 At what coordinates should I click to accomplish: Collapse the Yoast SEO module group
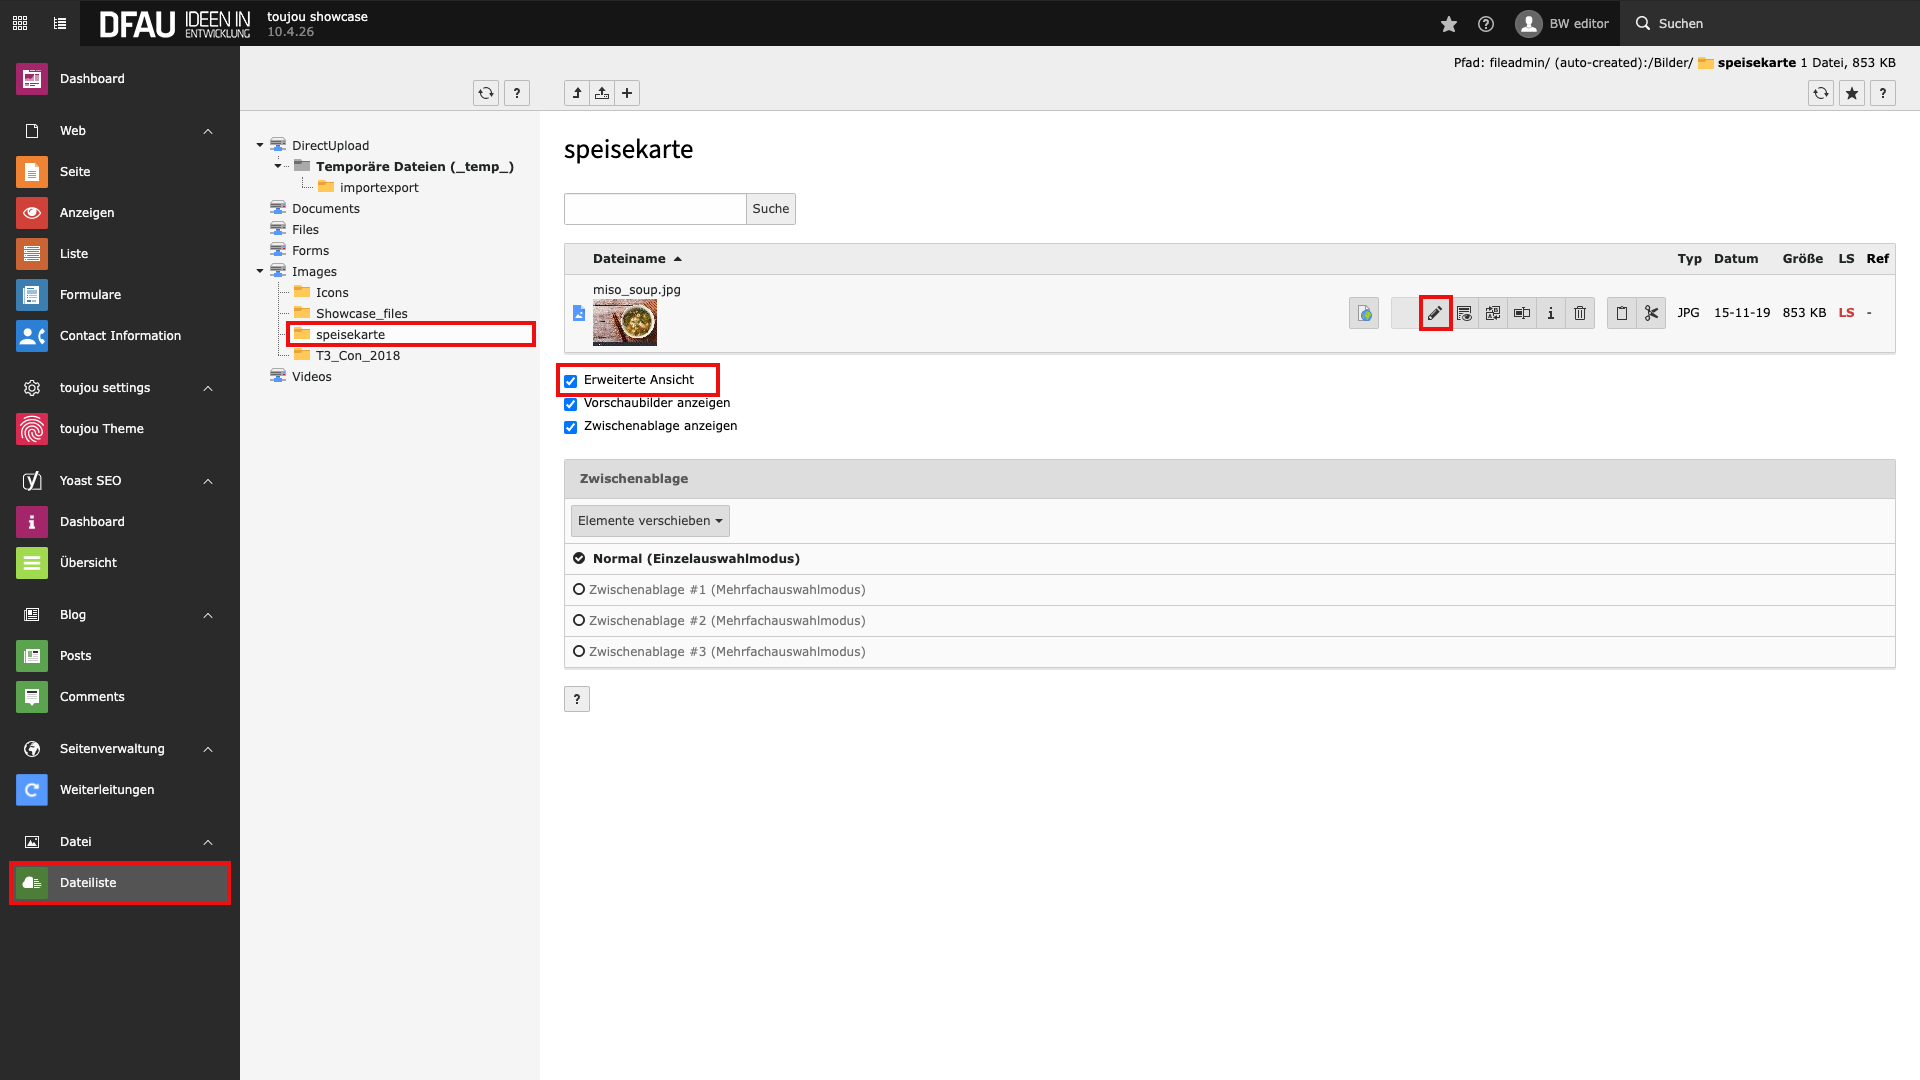point(208,481)
